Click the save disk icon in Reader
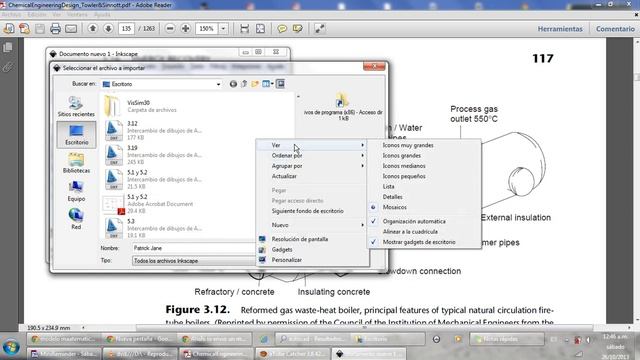The width and height of the screenshot is (640, 360). (40, 29)
